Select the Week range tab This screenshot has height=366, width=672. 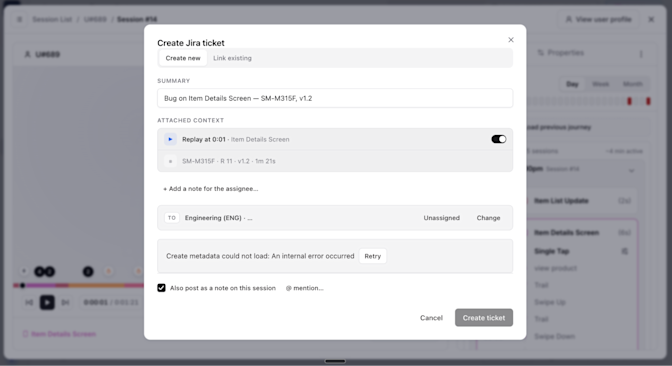[x=600, y=84]
